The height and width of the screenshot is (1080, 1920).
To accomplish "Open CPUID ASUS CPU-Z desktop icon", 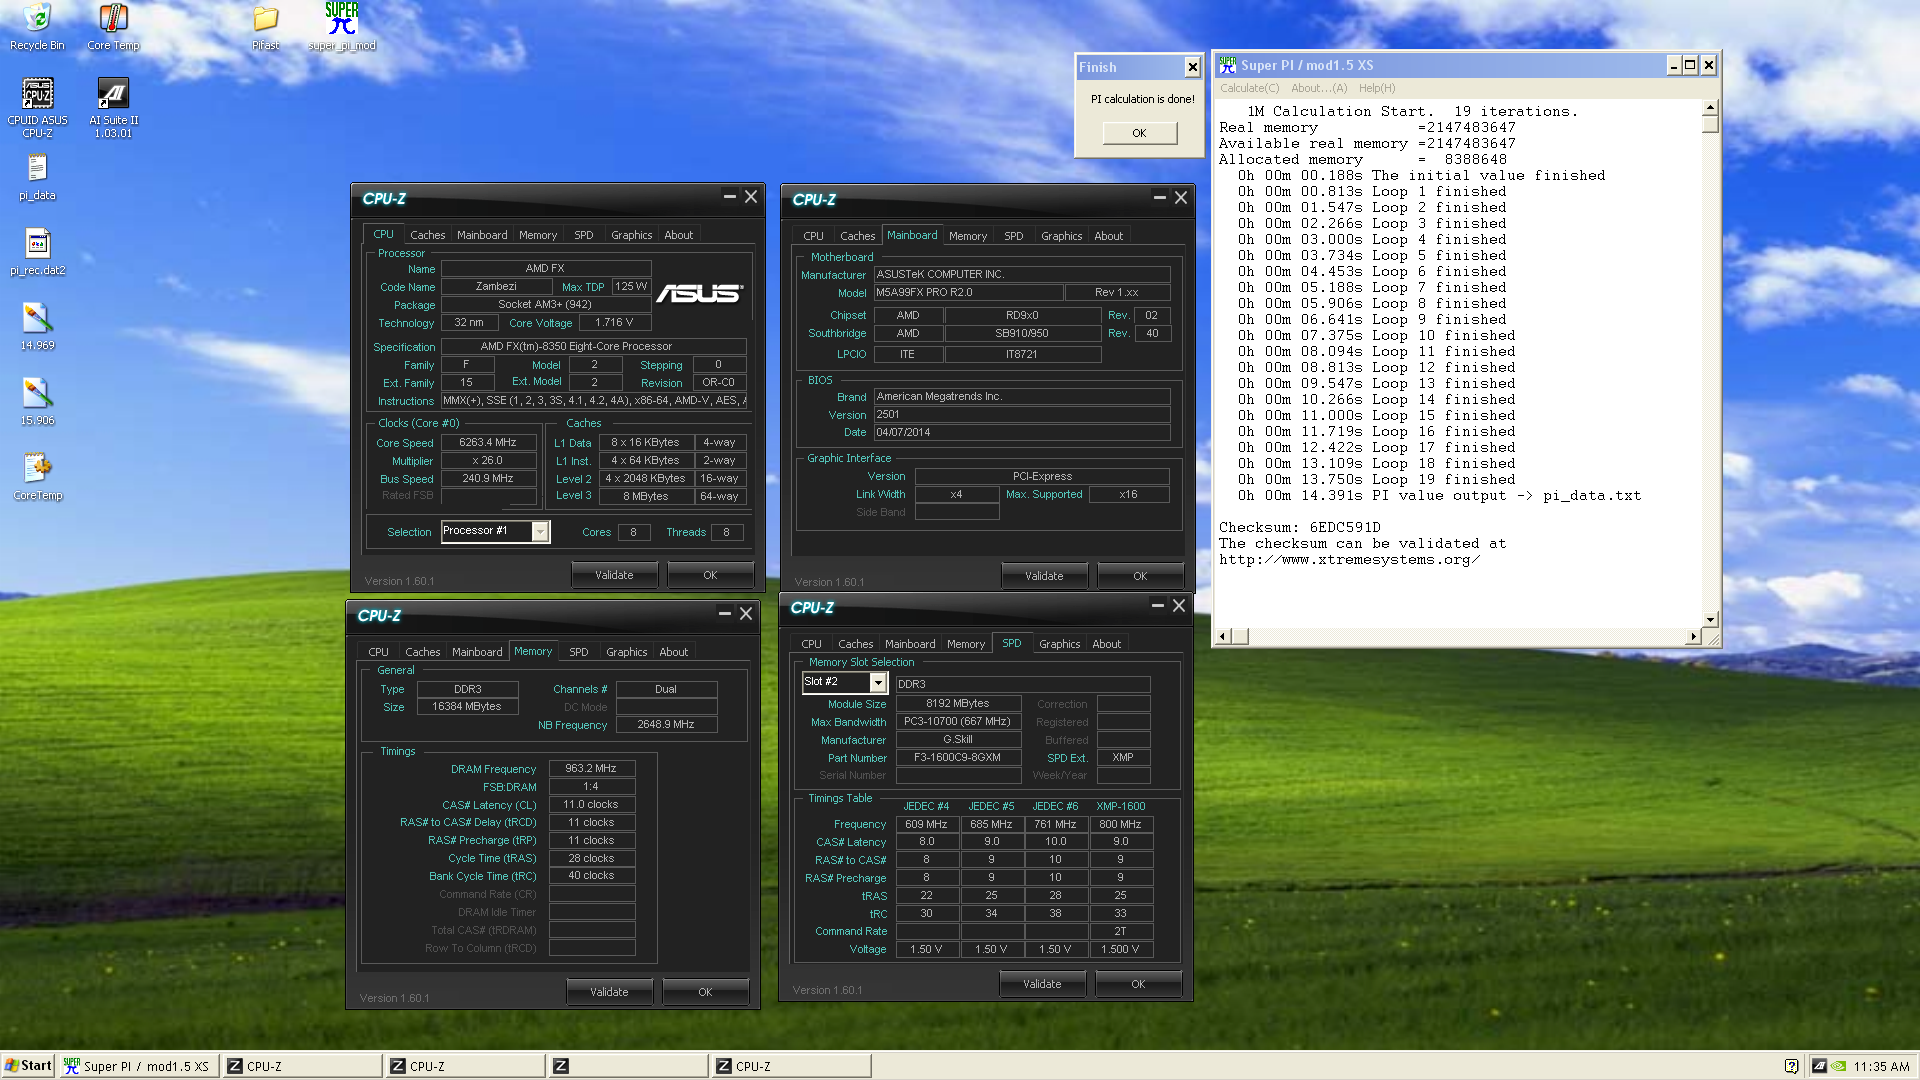I will click(x=37, y=107).
